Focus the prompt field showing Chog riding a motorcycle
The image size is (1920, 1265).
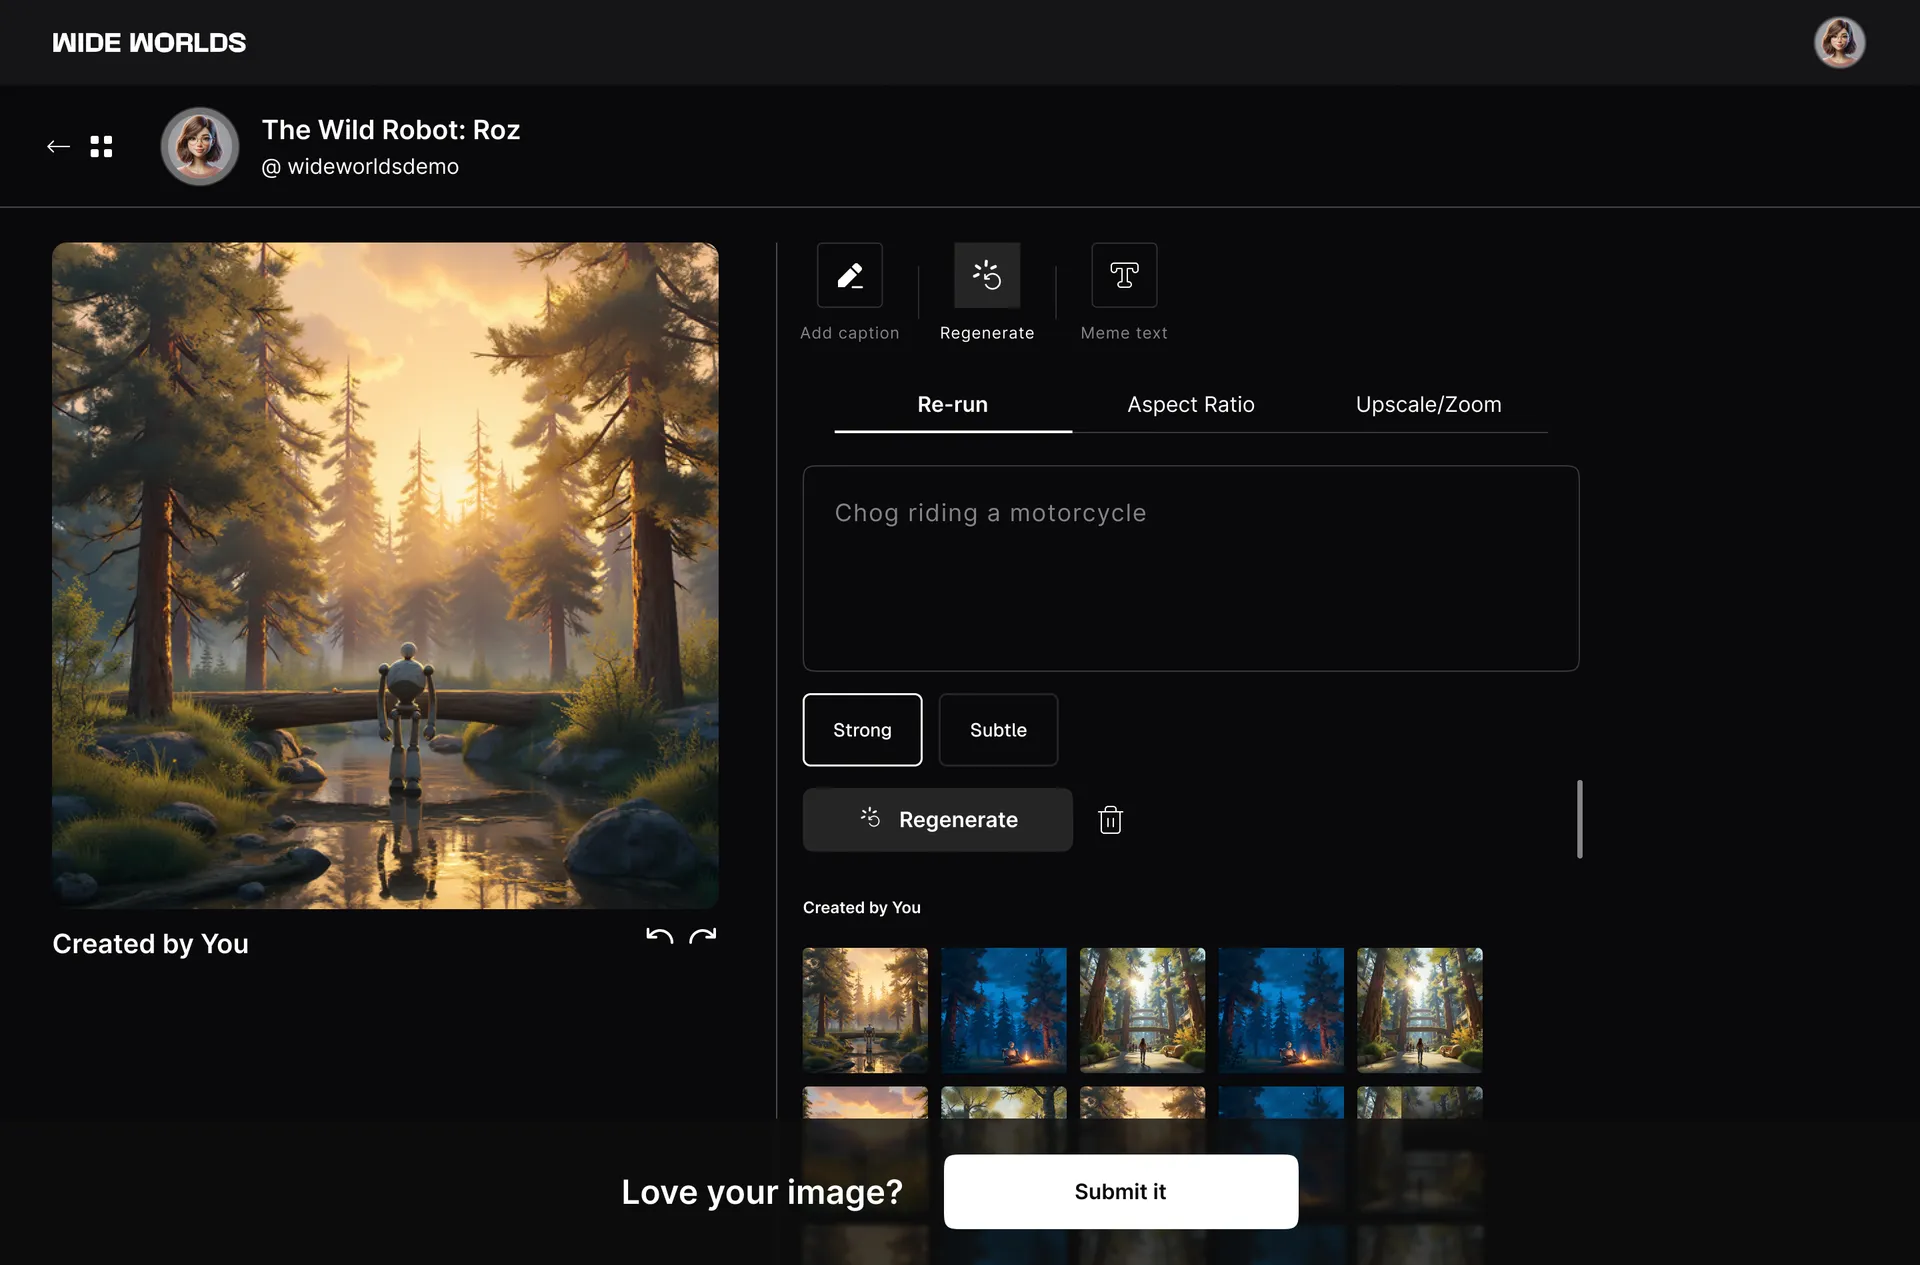[1191, 568]
